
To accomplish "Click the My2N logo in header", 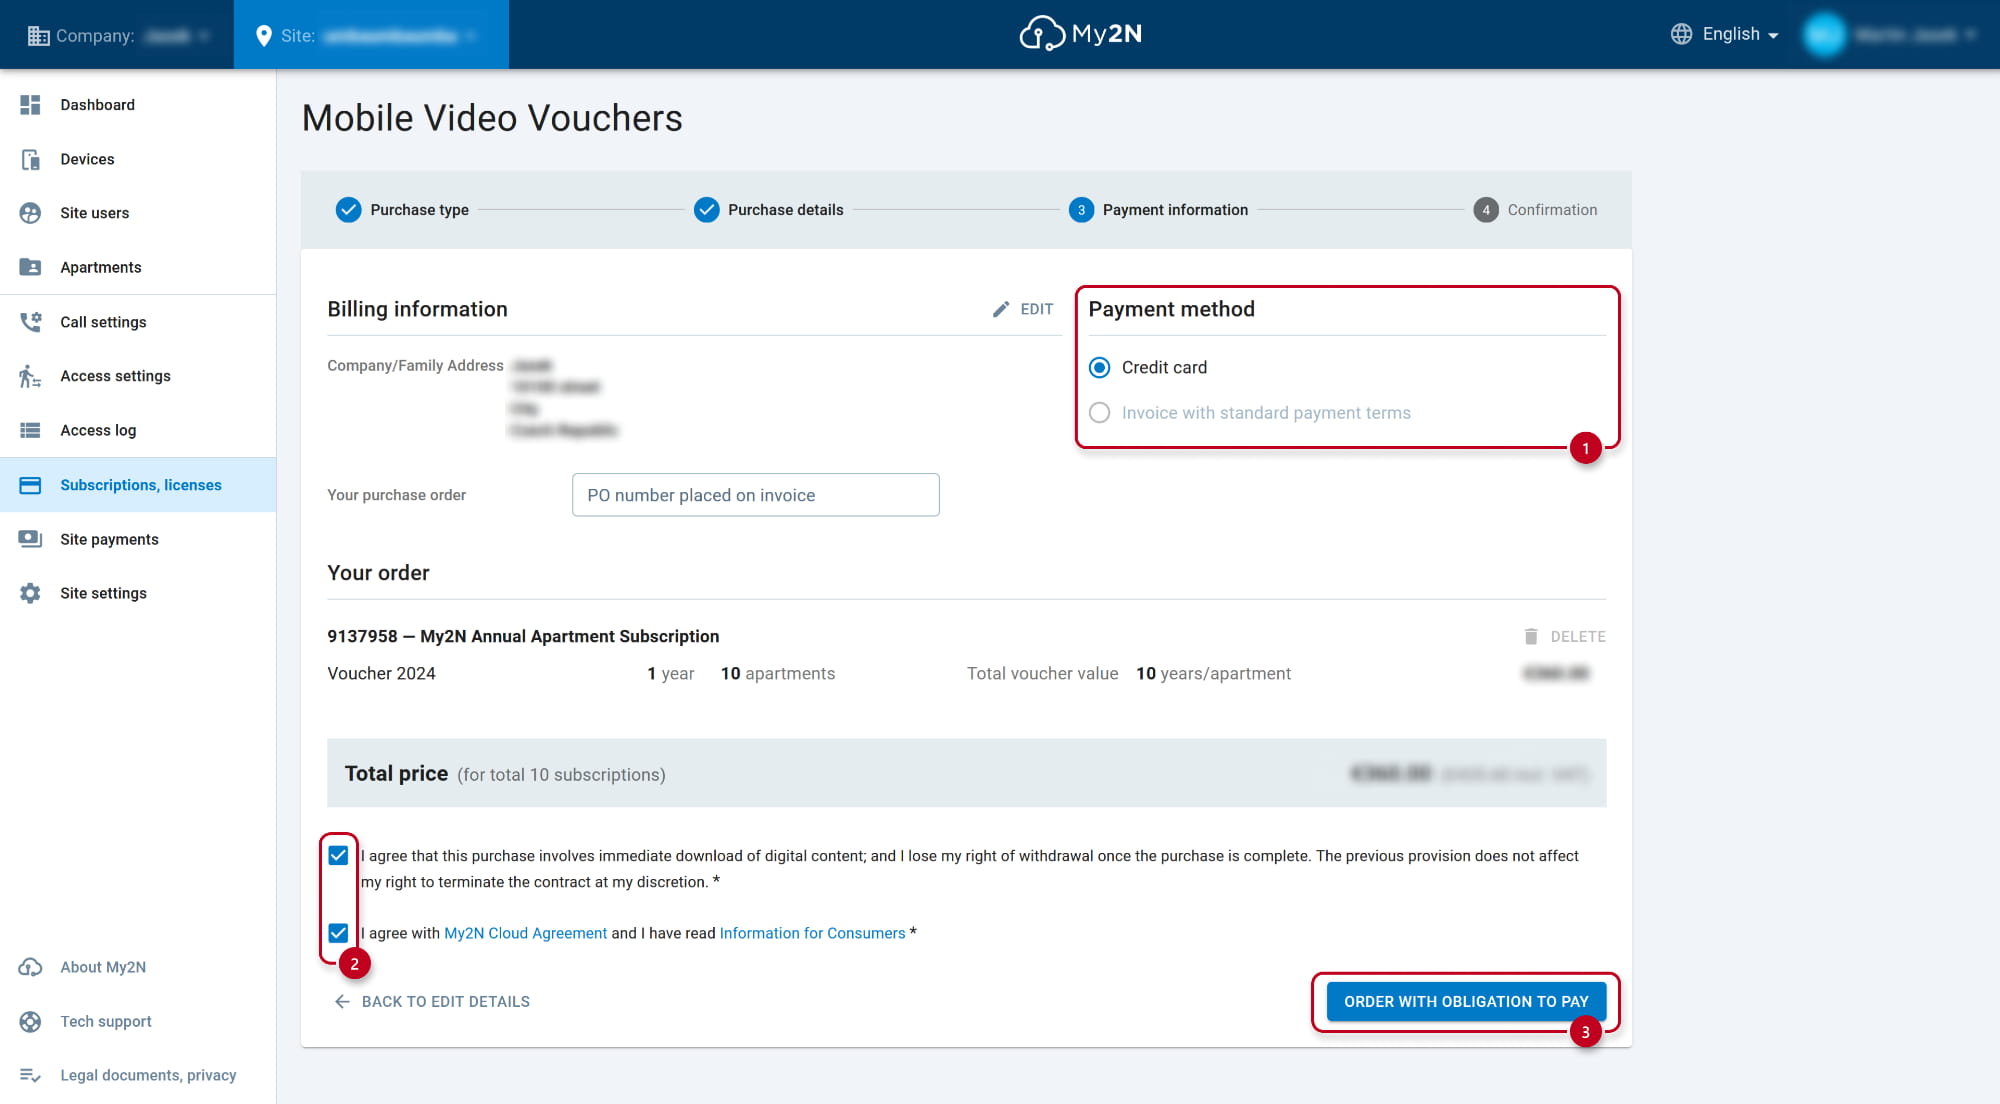I will point(1080,33).
